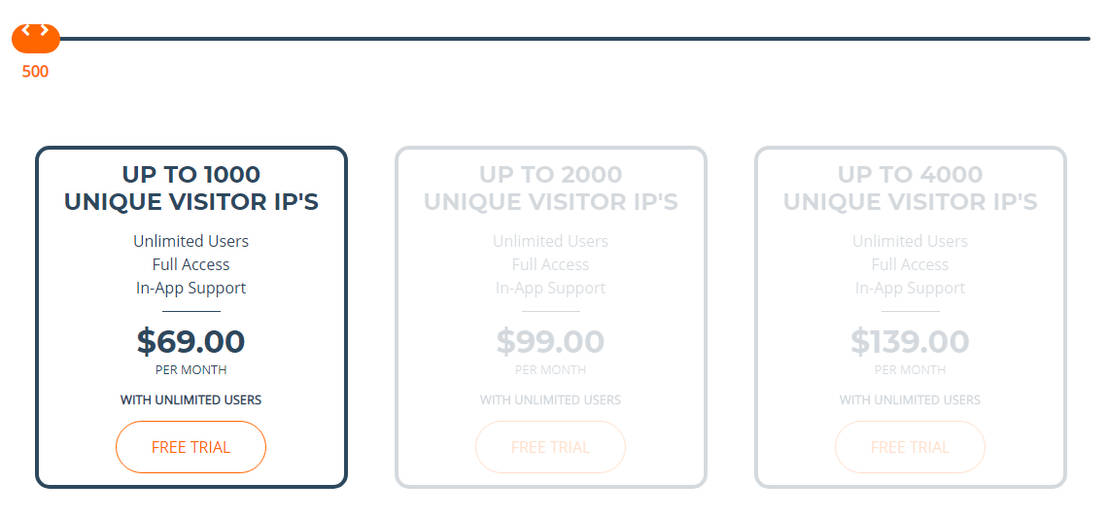The image size is (1108, 515).
Task: Click Full Access in the 2000 IP plan
Action: (551, 265)
